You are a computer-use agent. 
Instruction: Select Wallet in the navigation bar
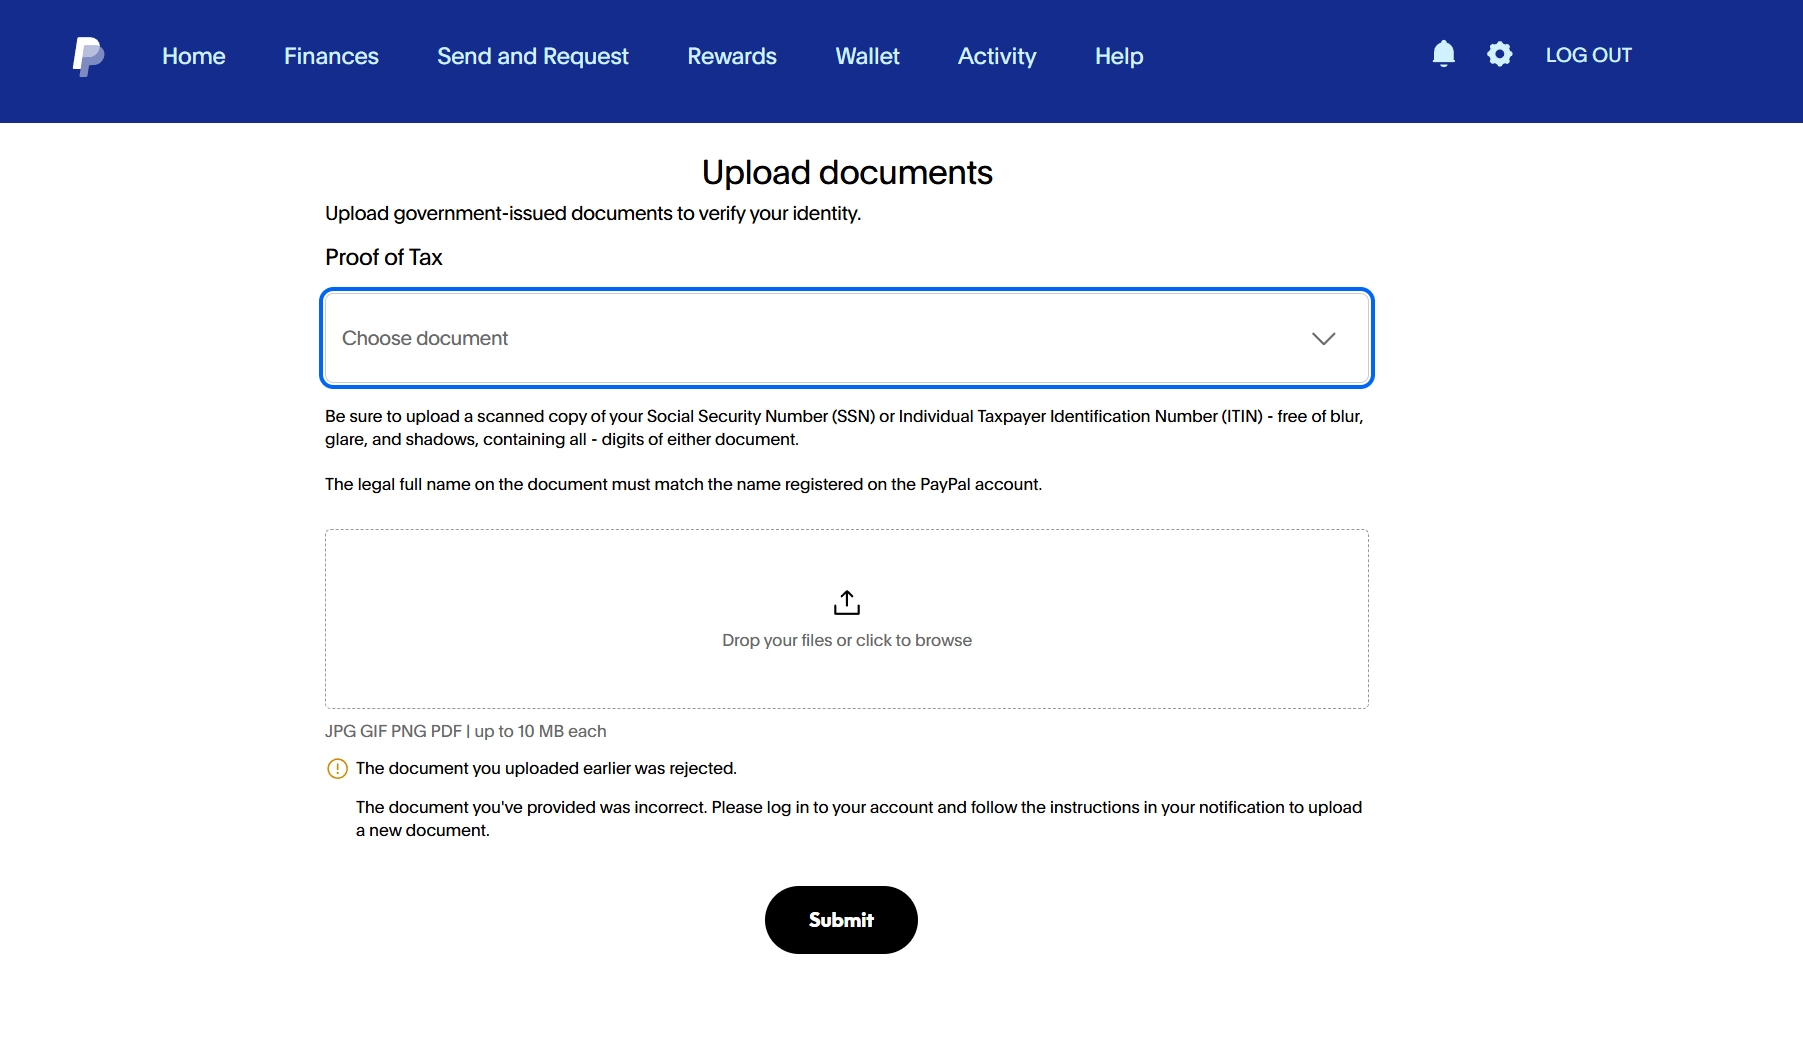tap(867, 56)
